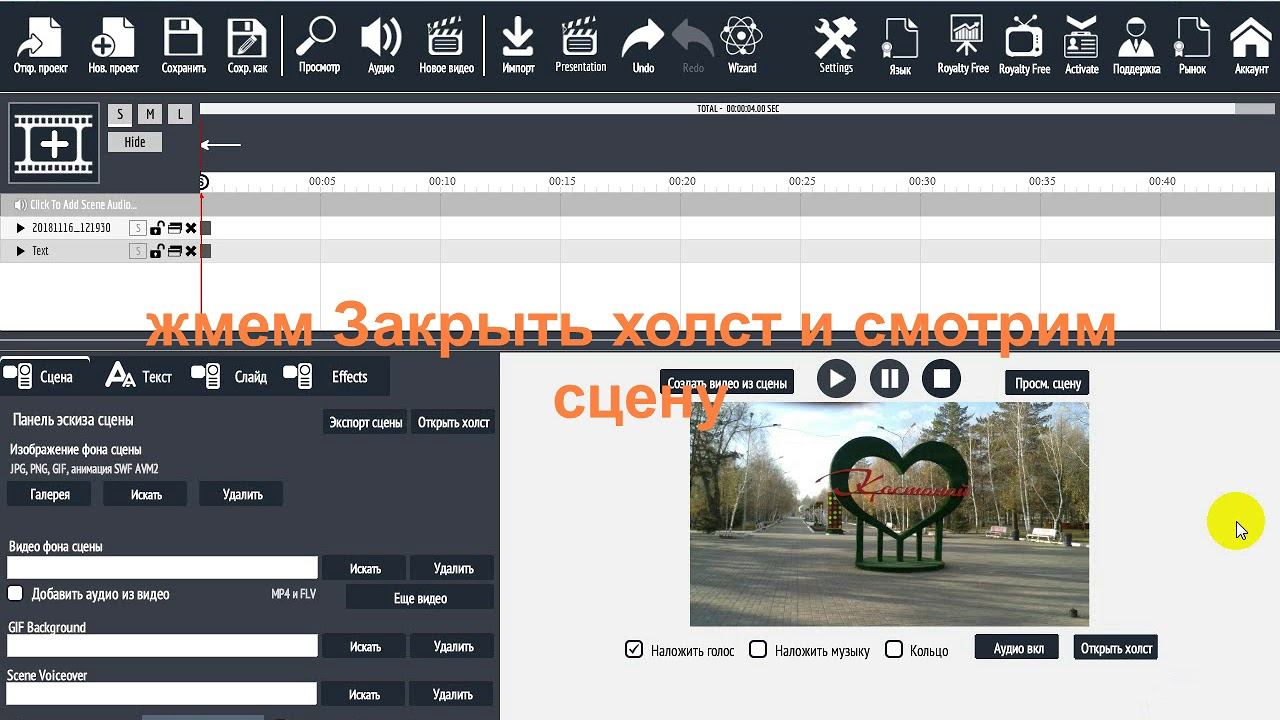Click the Undo arrow
This screenshot has height=720, width=1280.
pos(643,46)
